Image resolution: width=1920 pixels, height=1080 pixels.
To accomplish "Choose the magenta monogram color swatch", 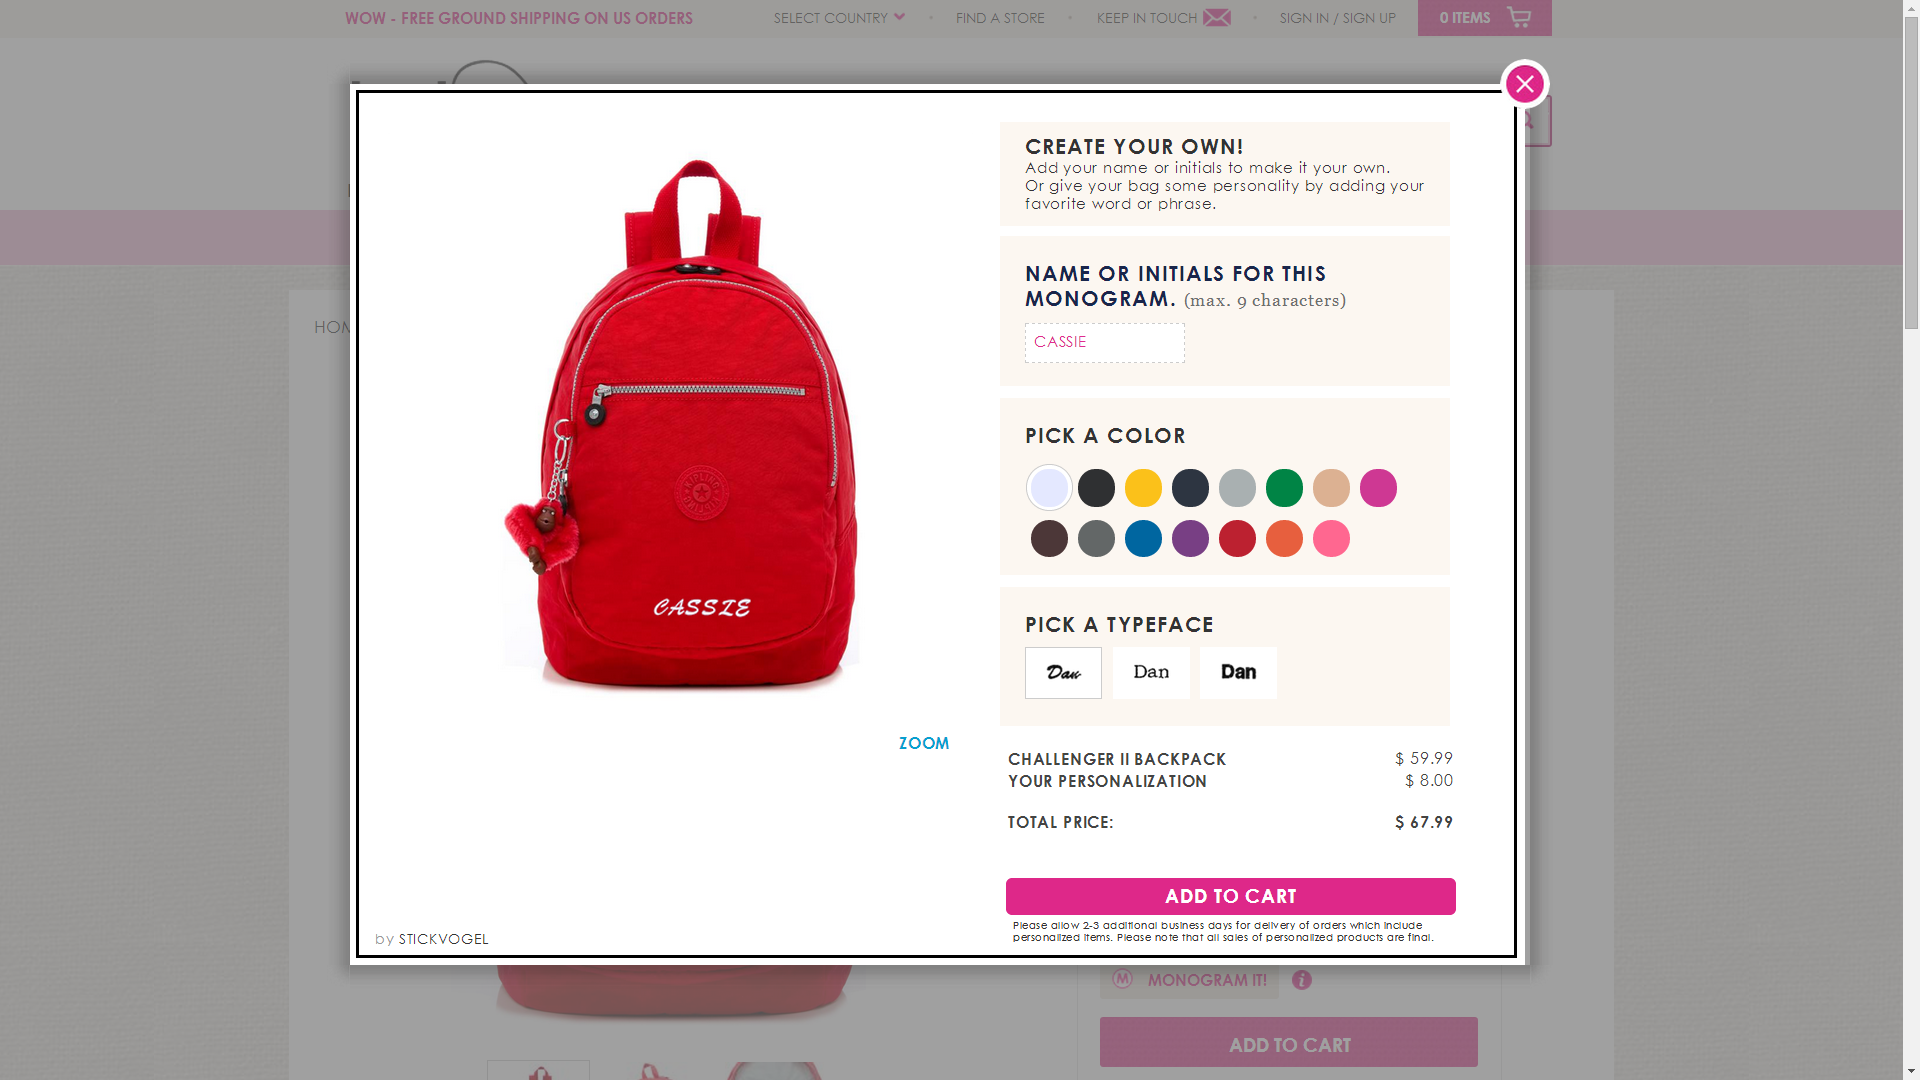I will point(1378,488).
